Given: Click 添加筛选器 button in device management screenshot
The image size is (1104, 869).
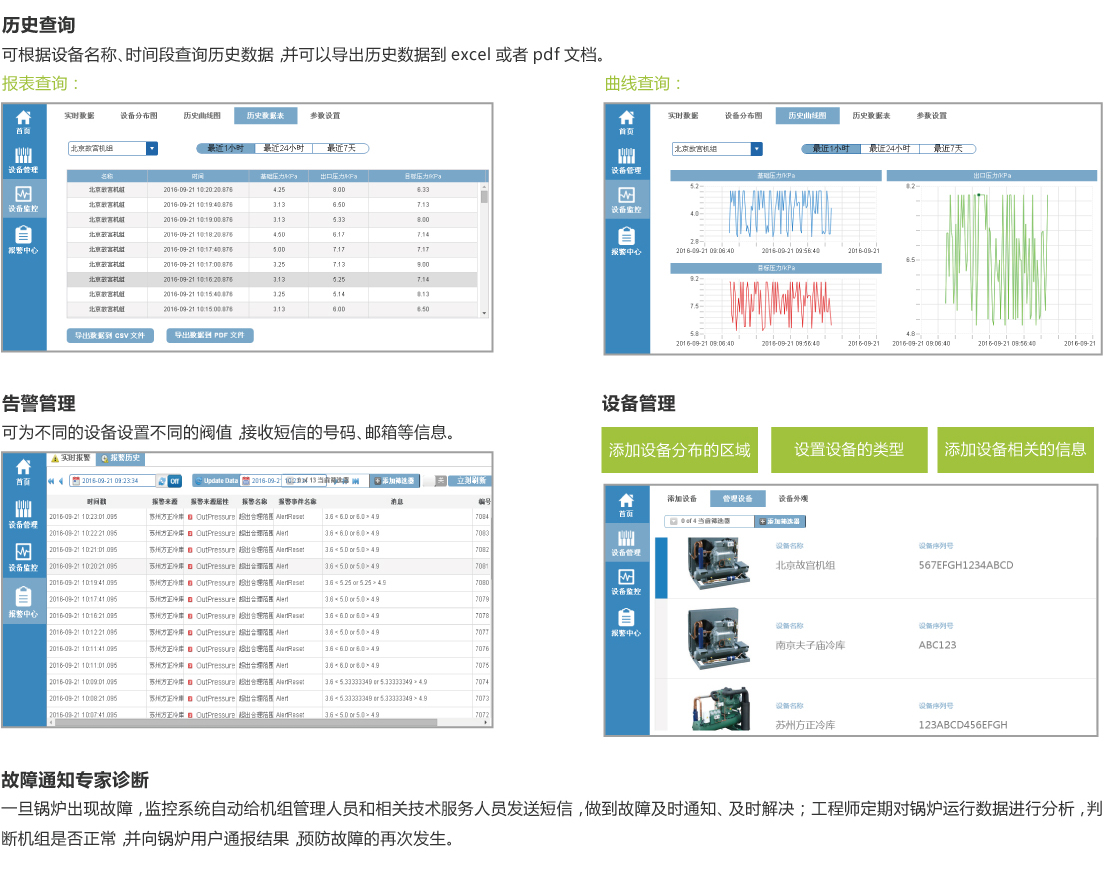Looking at the screenshot, I should click(x=780, y=521).
